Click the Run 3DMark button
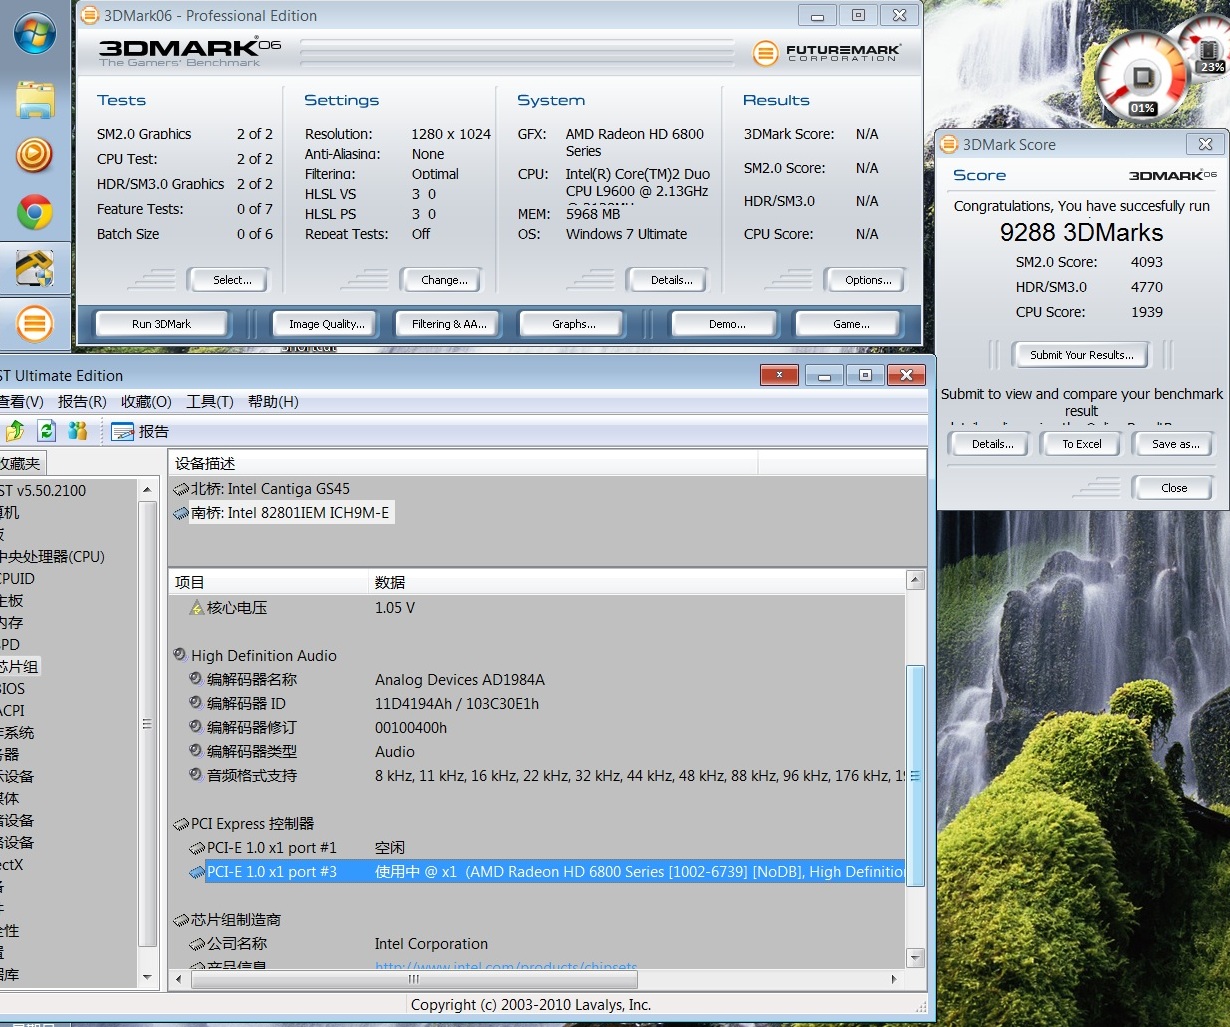This screenshot has width=1230, height=1027. (x=161, y=324)
